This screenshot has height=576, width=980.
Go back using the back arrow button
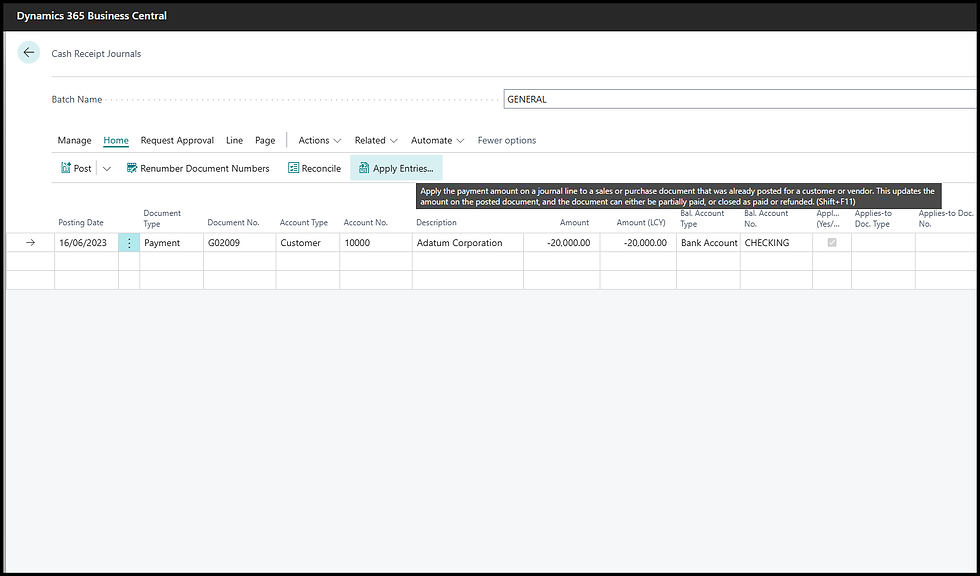tap(28, 53)
